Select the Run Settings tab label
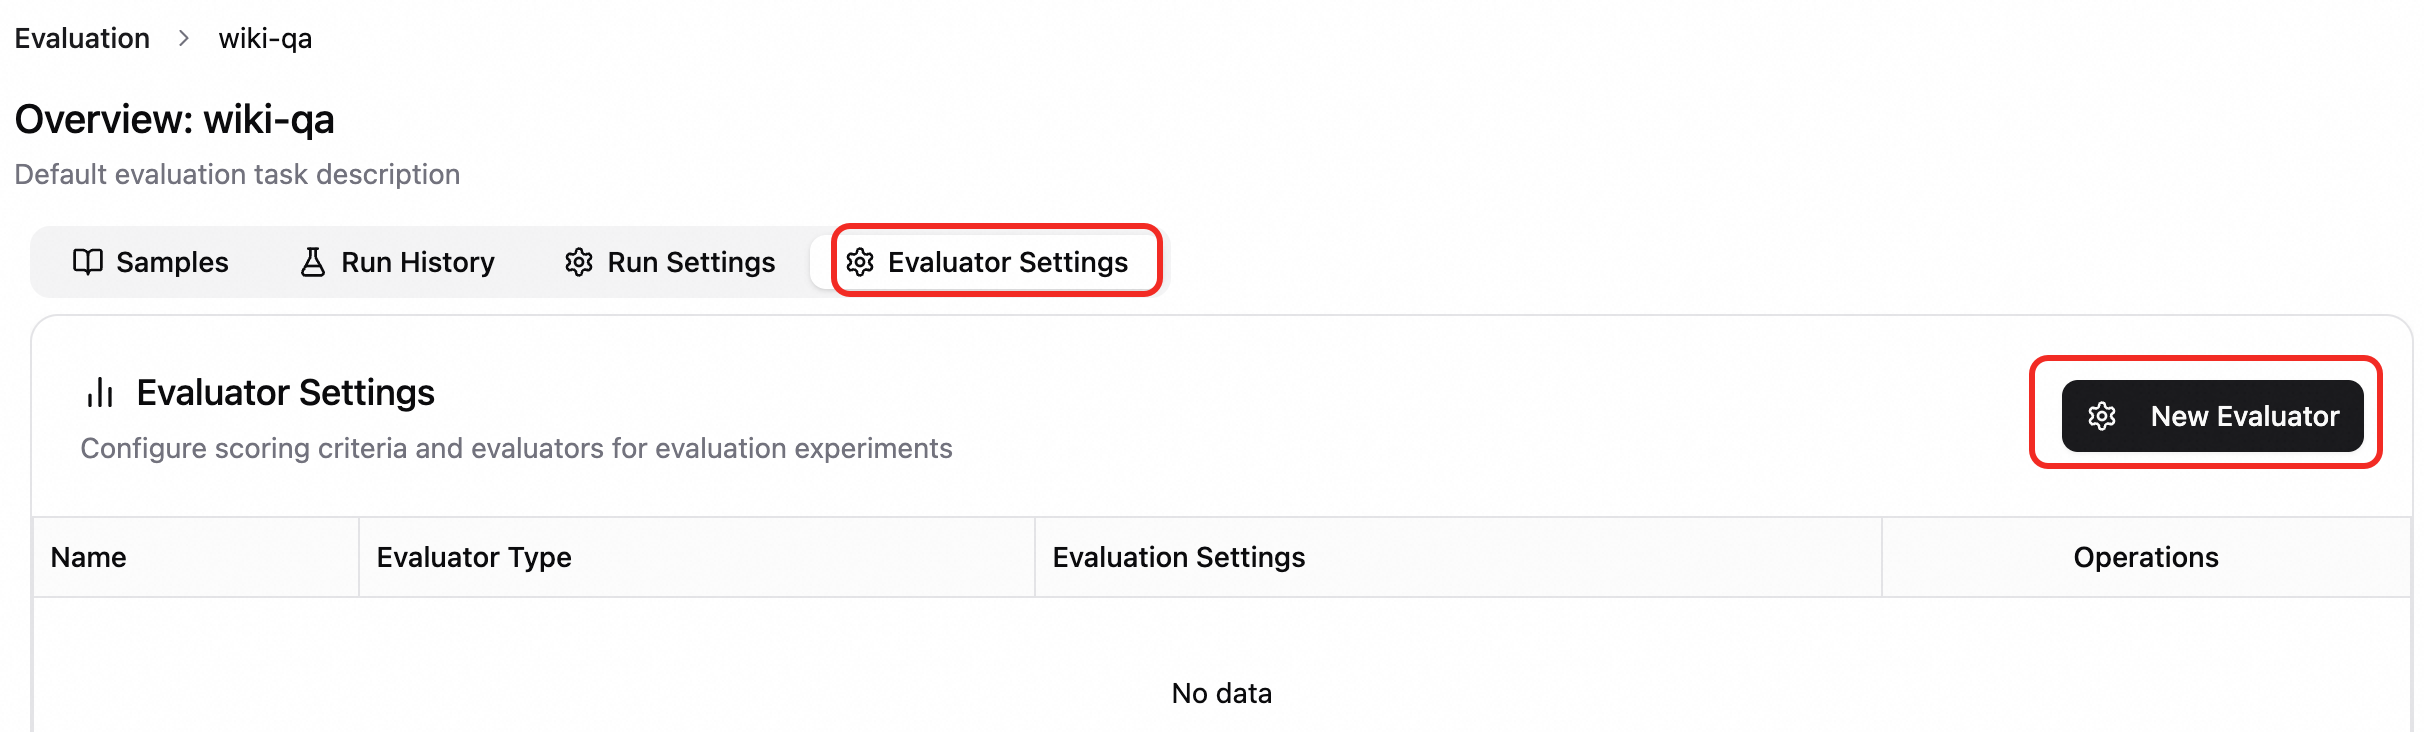 pos(691,262)
